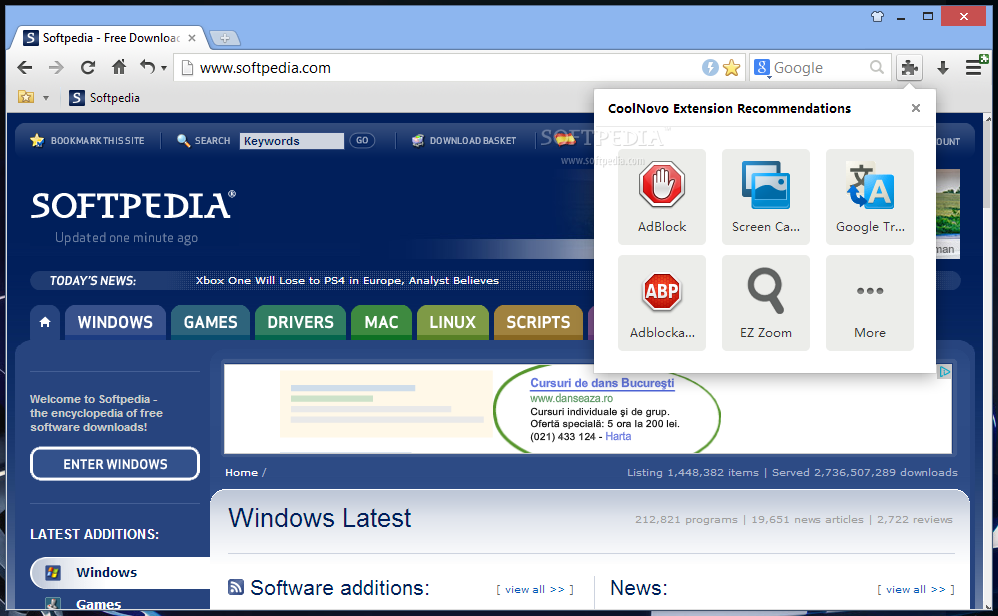Open the Google search engine selector
The height and width of the screenshot is (616, 998).
click(762, 67)
